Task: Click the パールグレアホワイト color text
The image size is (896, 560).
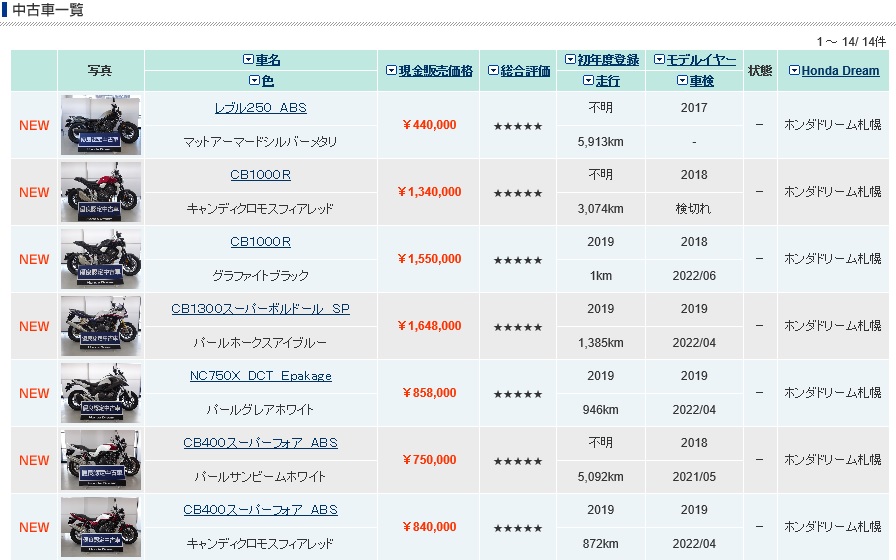Action: coord(261,410)
